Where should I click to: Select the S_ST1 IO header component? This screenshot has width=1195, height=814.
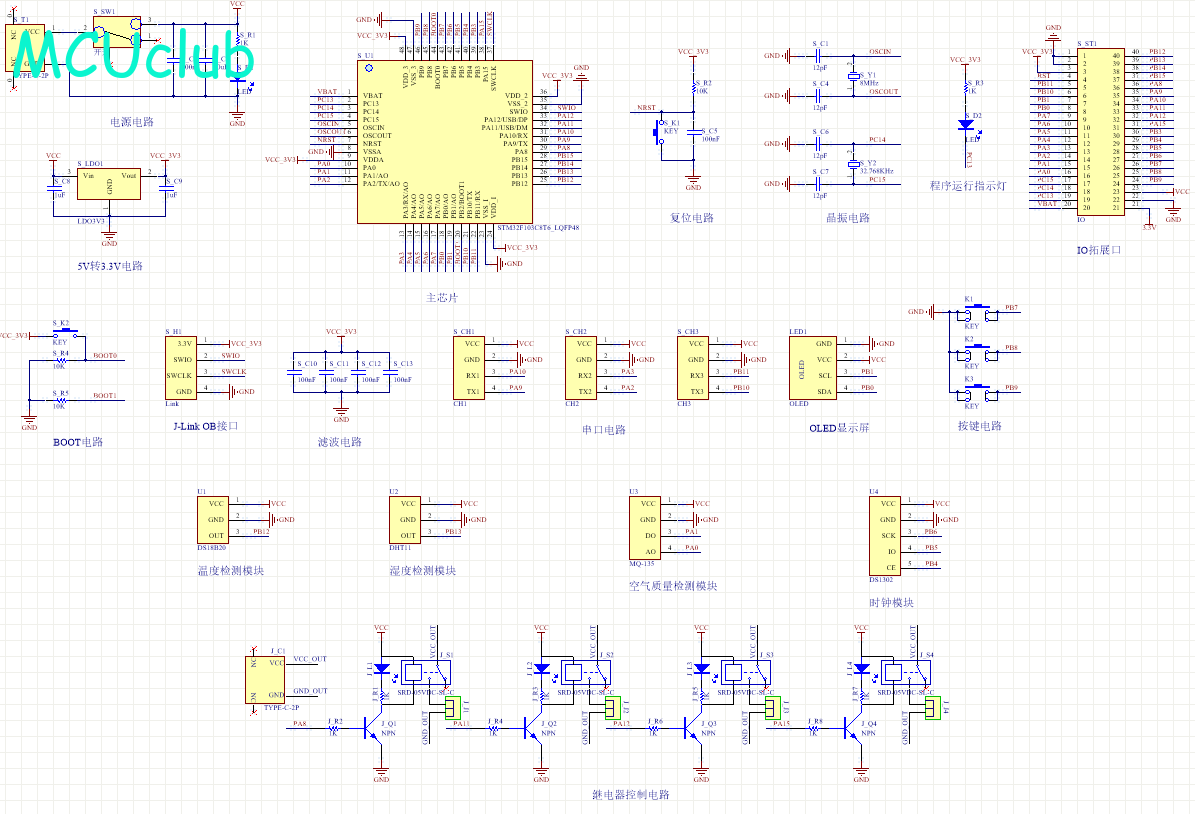click(1100, 132)
